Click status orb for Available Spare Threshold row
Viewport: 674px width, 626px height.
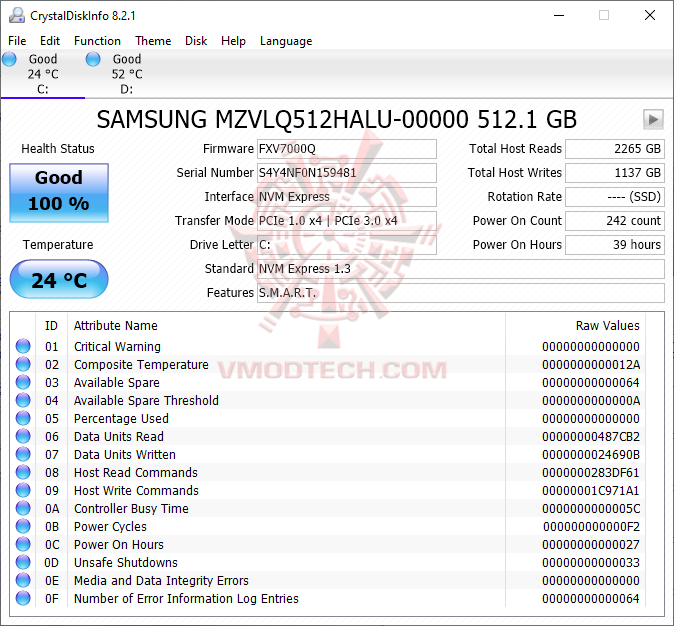23,400
